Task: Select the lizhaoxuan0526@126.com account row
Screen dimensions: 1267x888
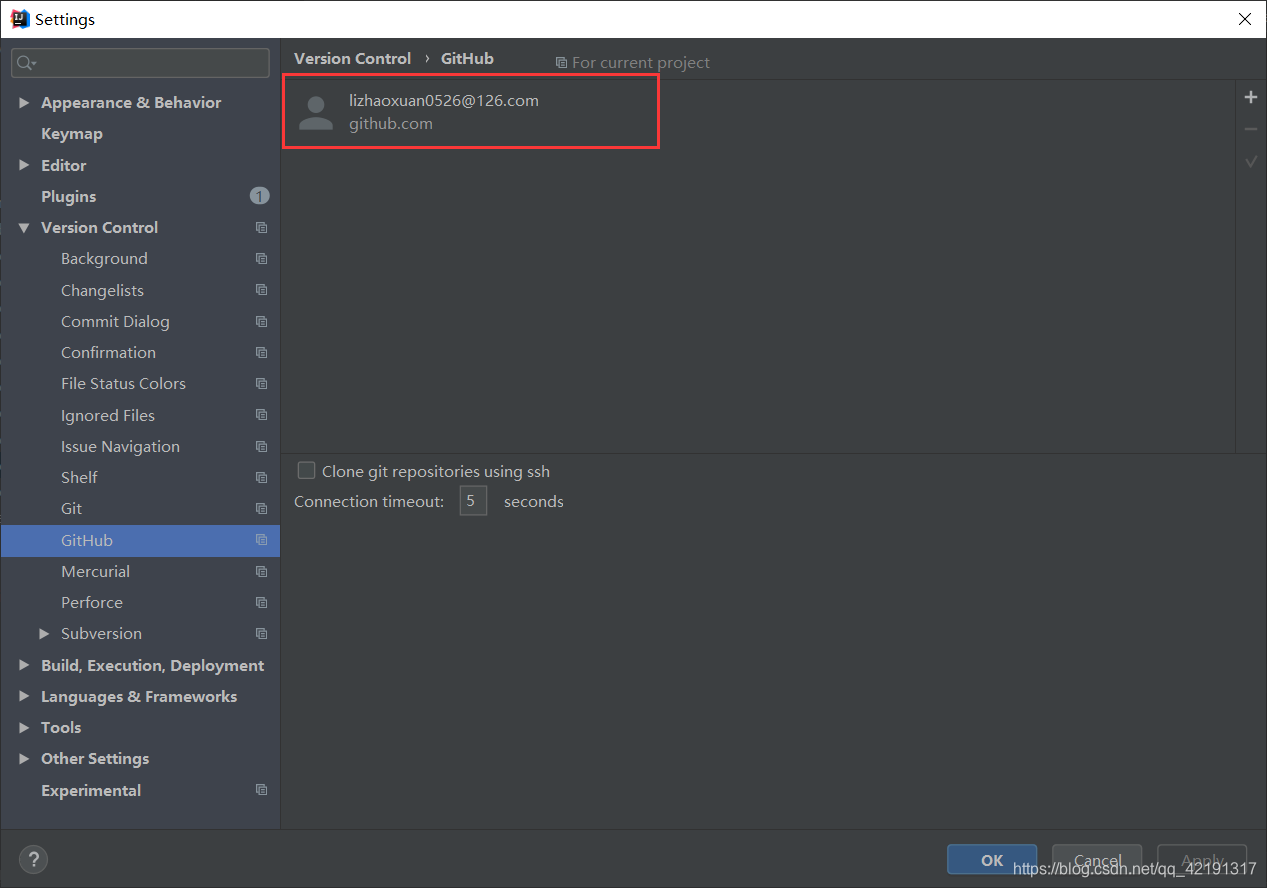Action: pos(759,113)
